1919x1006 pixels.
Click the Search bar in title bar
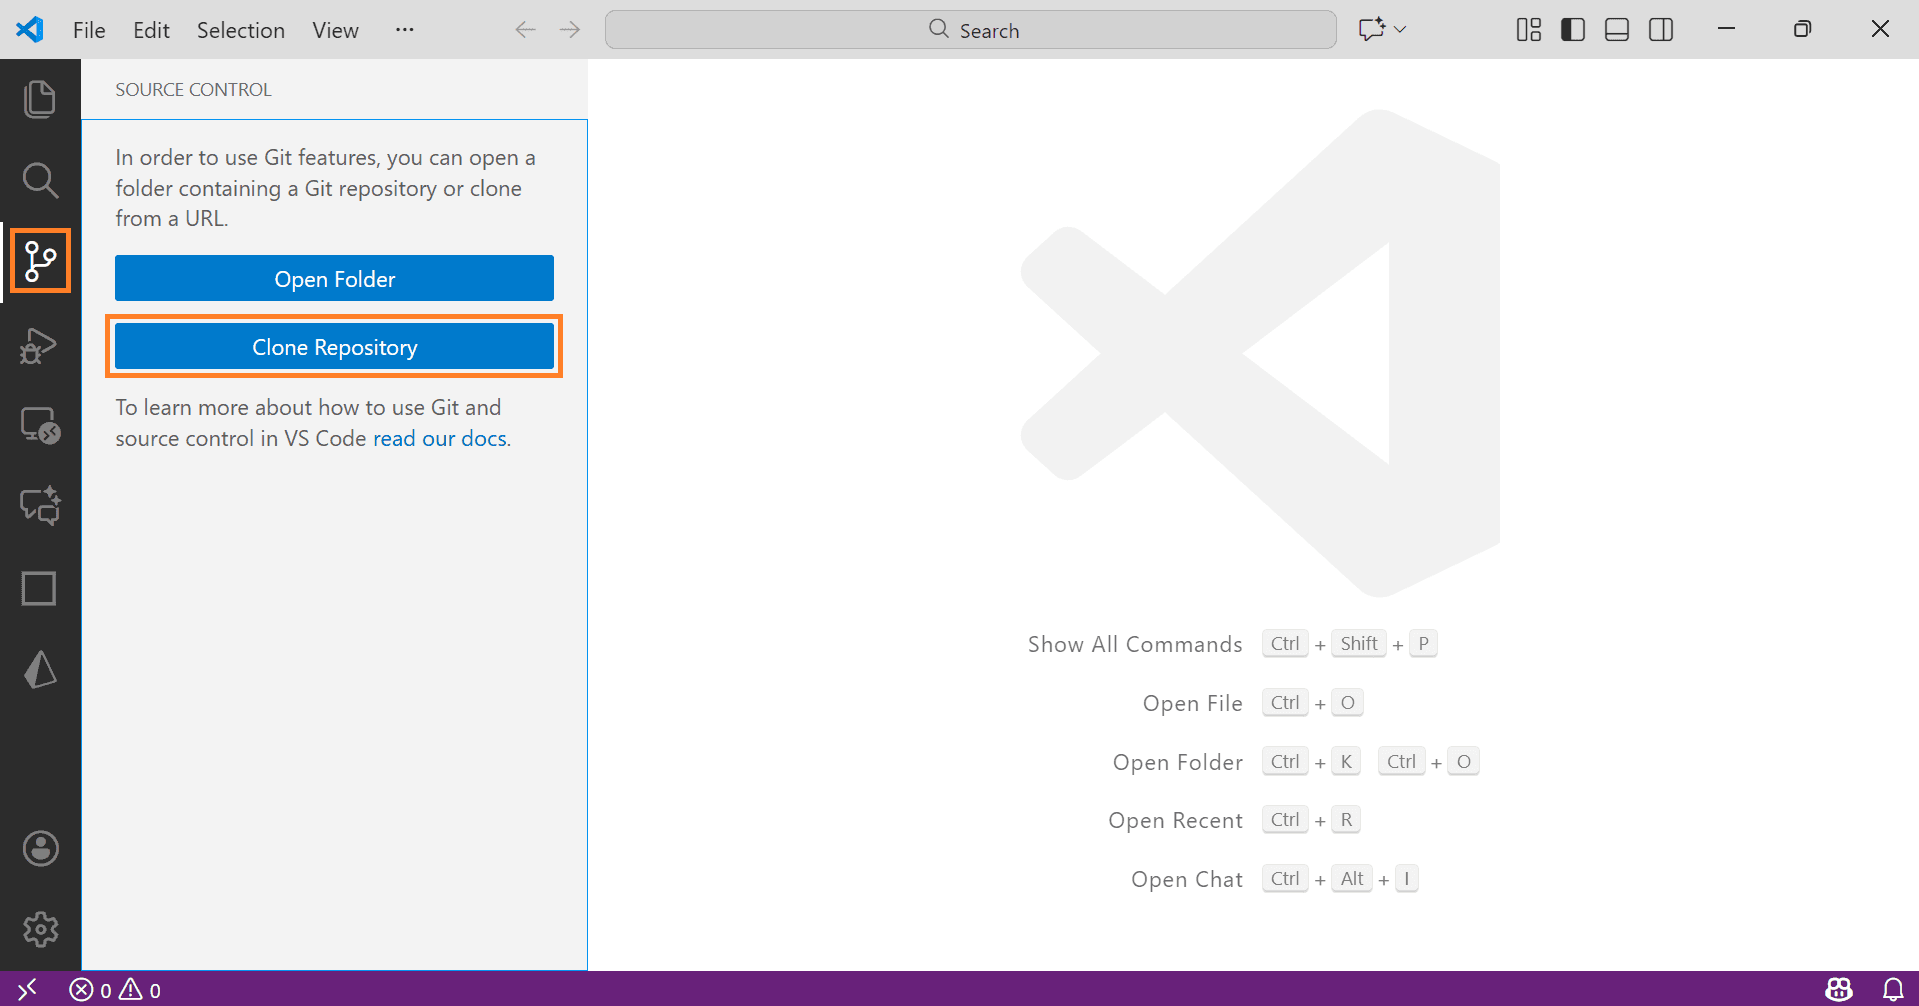tap(969, 29)
